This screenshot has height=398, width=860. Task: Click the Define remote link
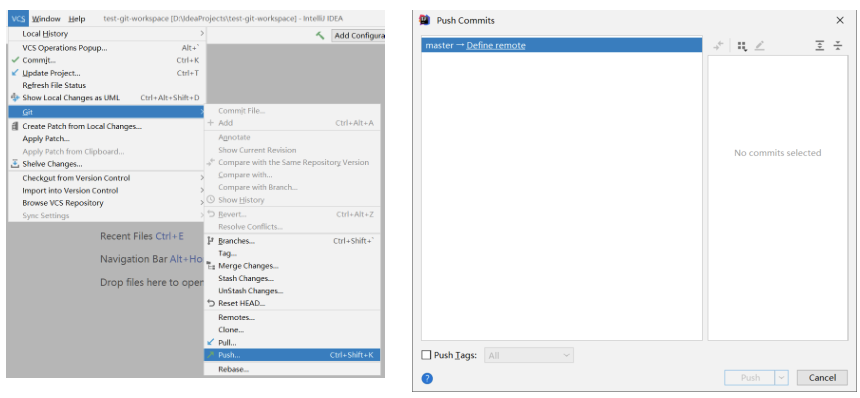[x=496, y=46]
